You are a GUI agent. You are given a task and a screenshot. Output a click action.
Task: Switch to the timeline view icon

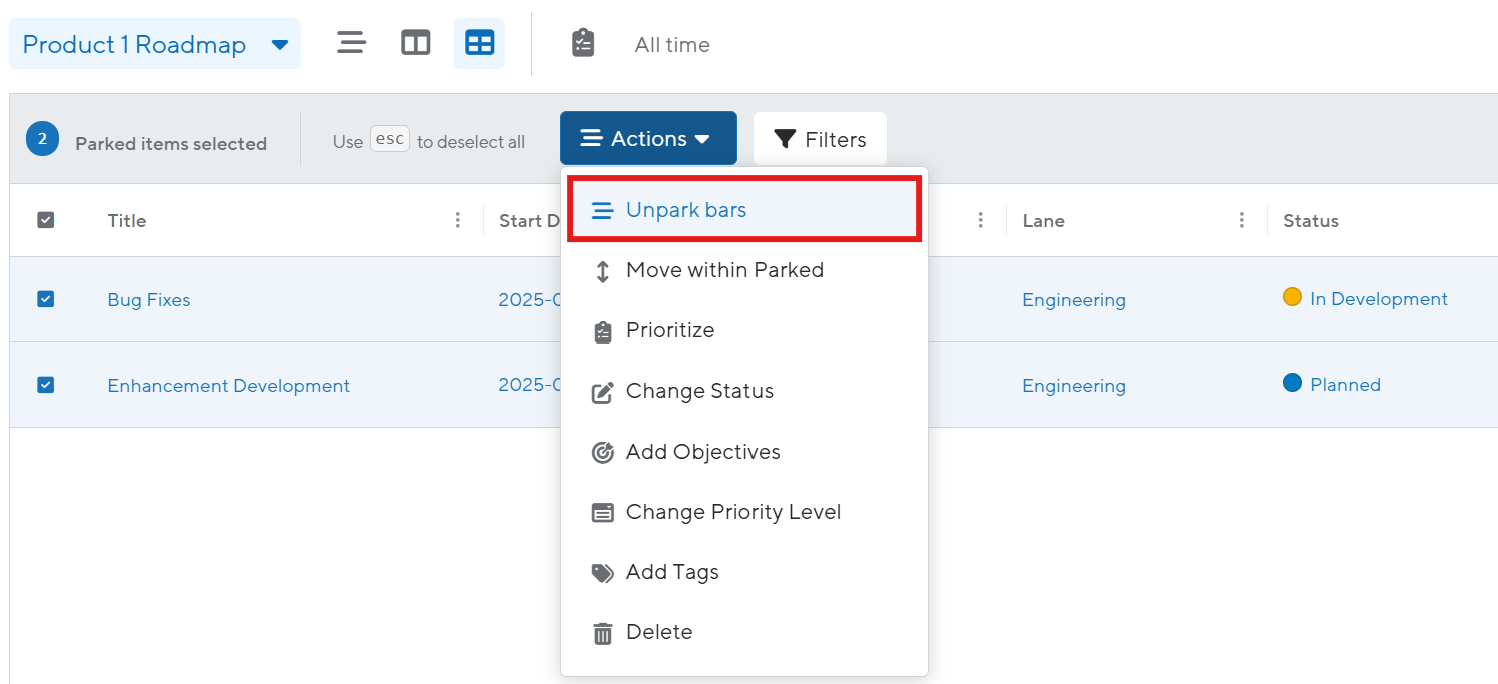[351, 43]
